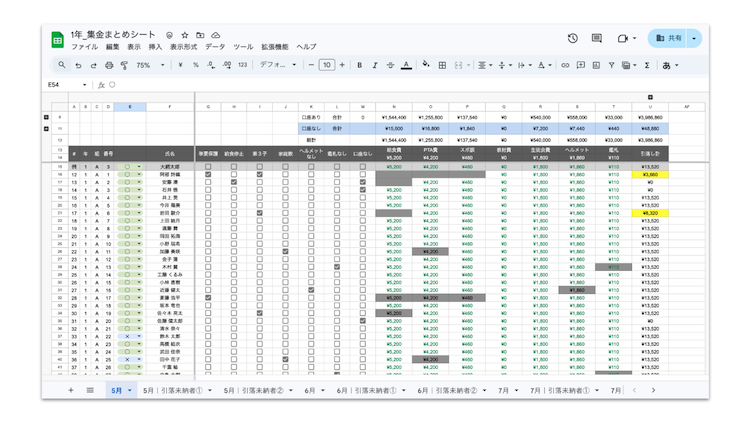Open the comments panel icon
Screen dimensions: 750x422
[x=597, y=38]
